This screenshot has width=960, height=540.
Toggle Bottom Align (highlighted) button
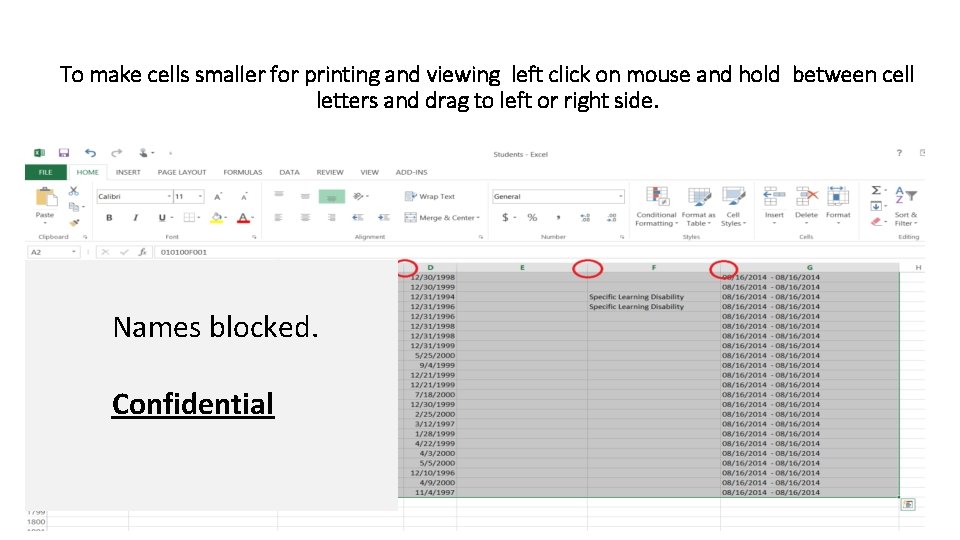332,197
